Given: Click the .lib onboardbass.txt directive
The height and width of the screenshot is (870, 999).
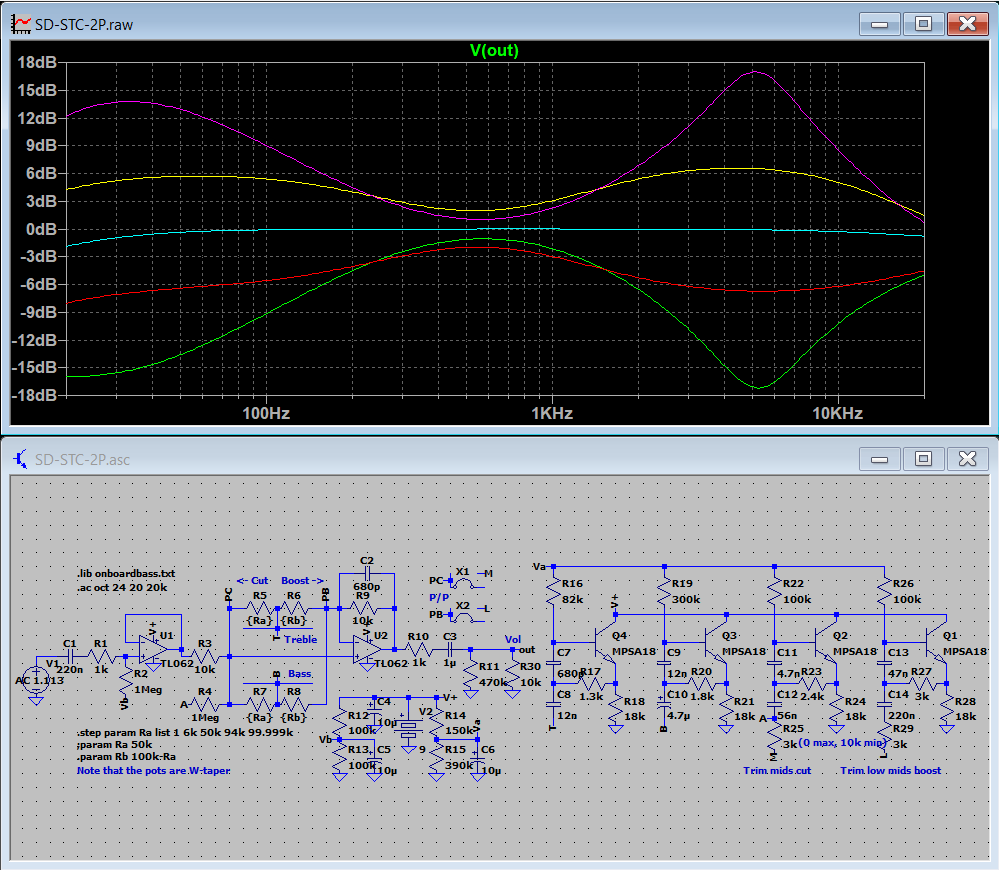Looking at the screenshot, I should coord(126,573).
